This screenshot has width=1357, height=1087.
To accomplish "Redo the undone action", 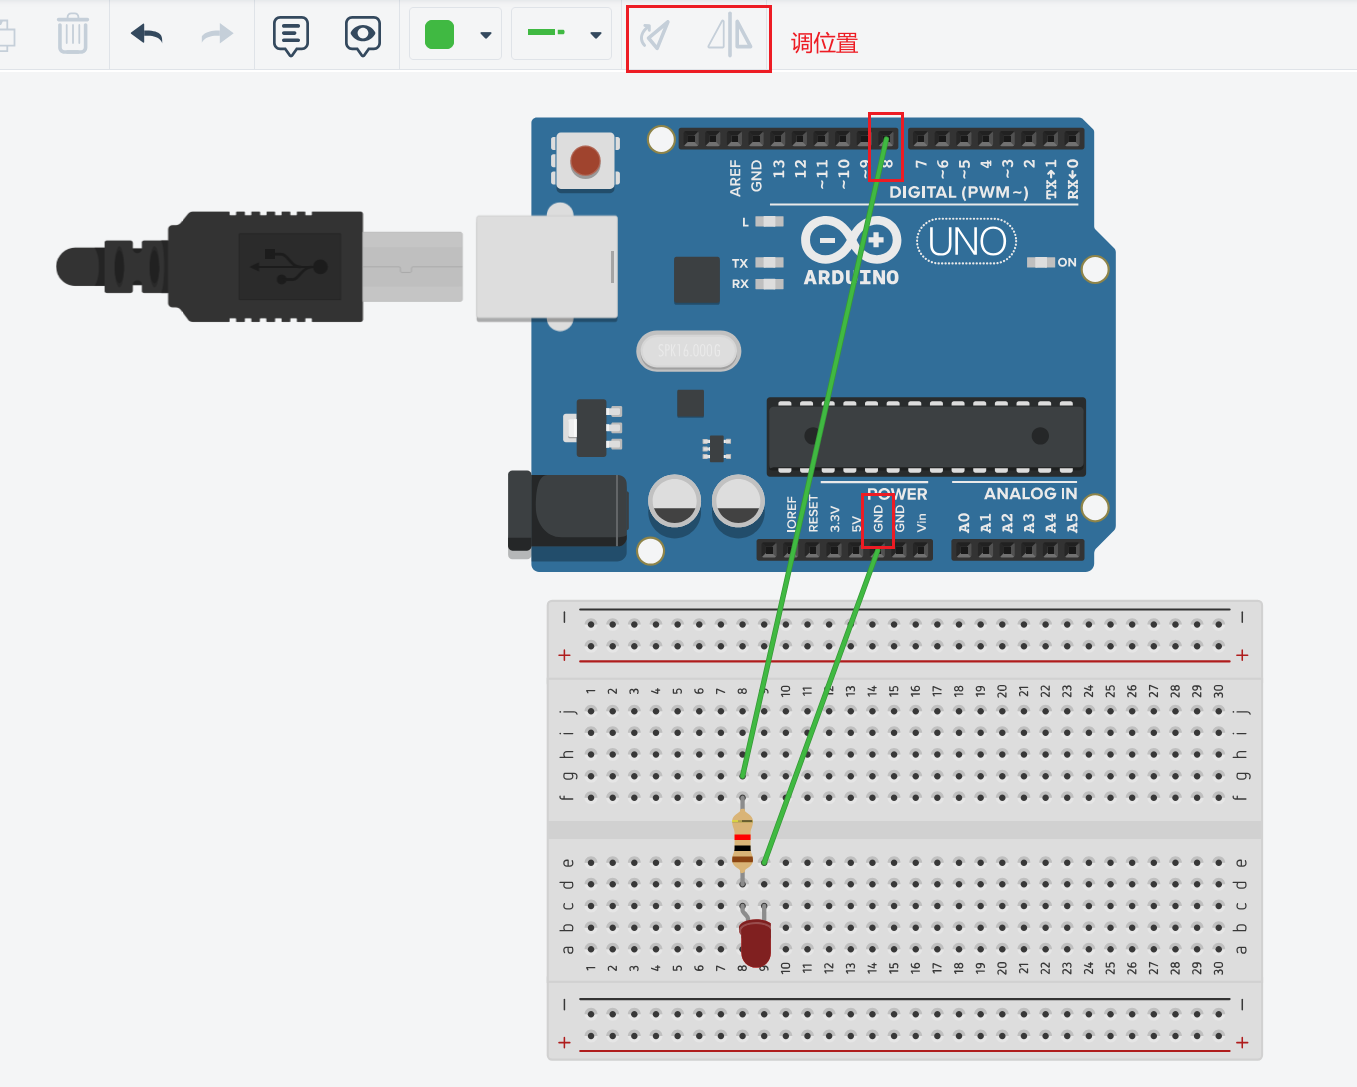I will [x=217, y=35].
